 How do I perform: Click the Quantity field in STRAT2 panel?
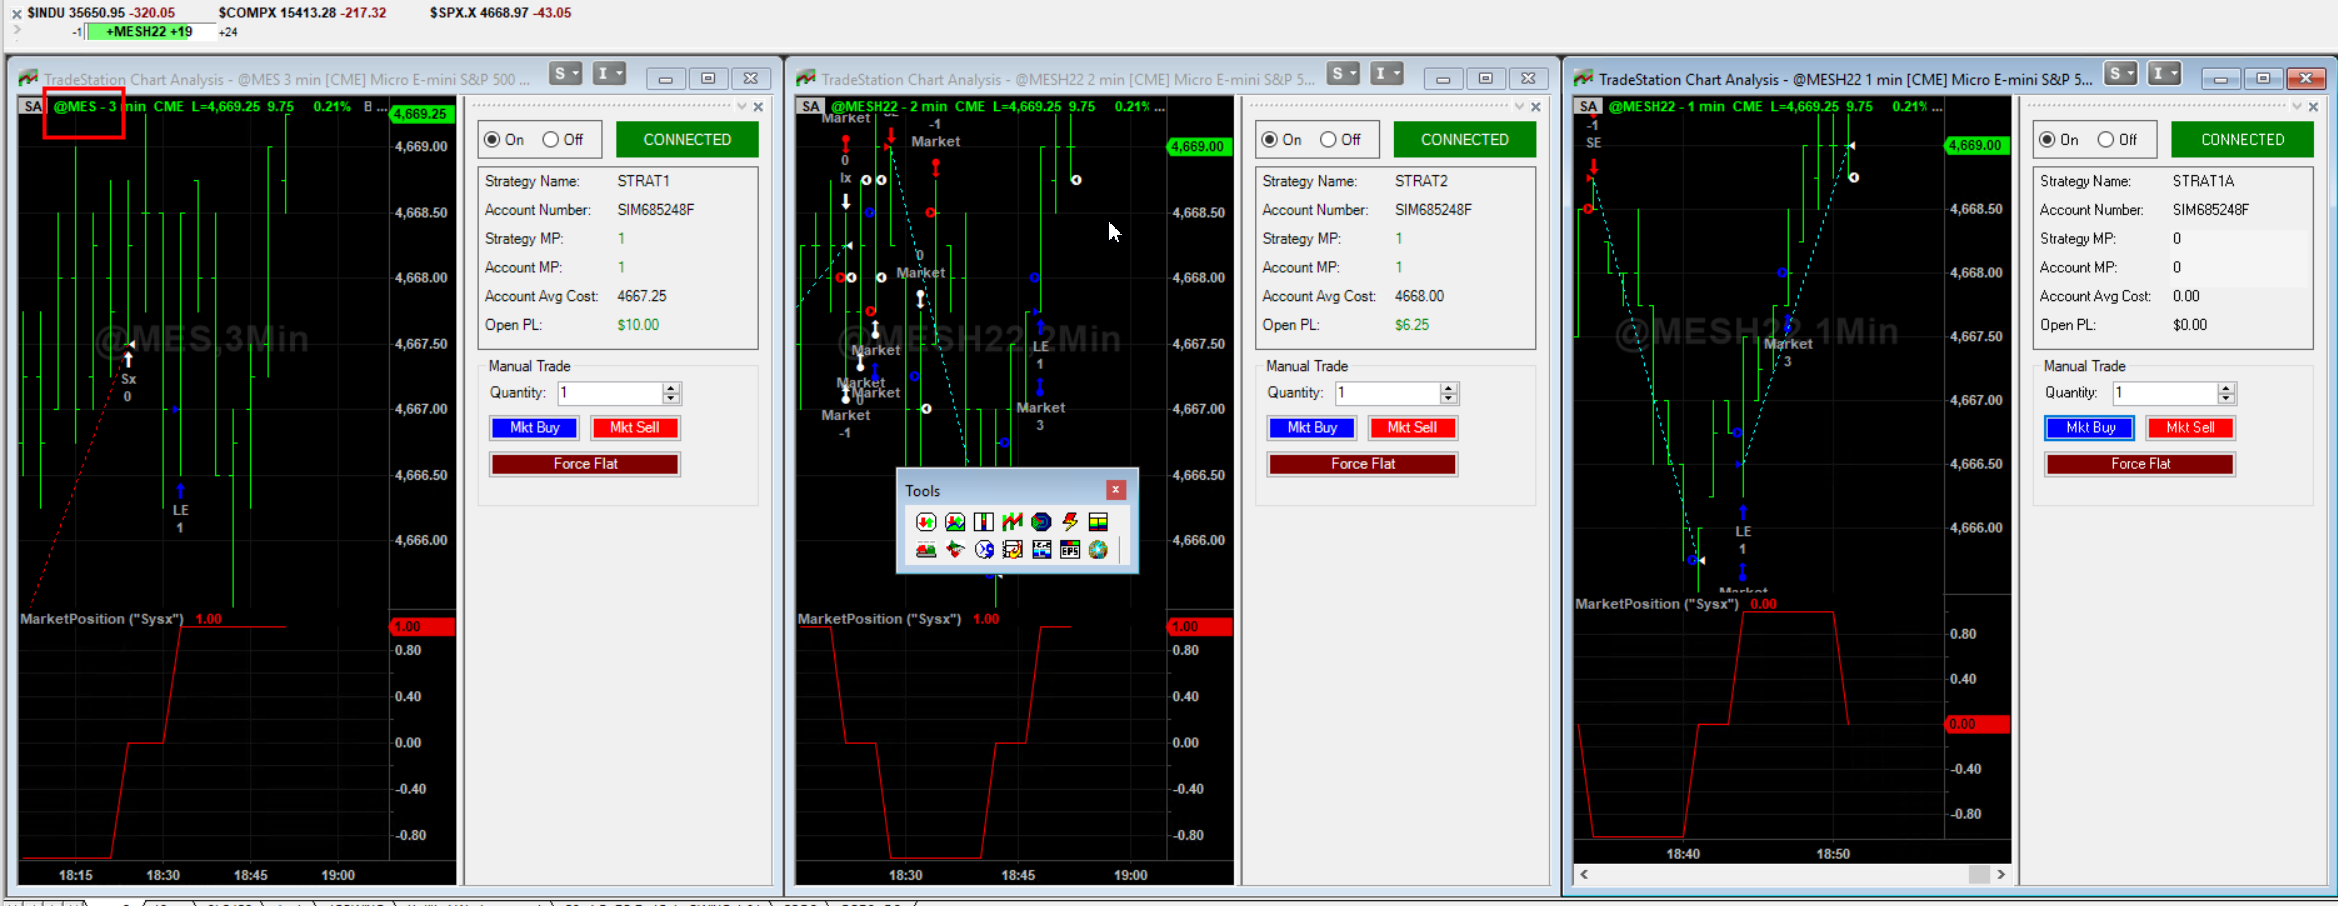[x=1387, y=393]
